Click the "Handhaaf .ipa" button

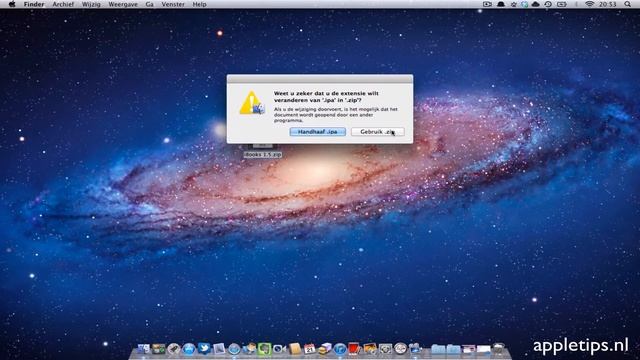click(x=318, y=132)
